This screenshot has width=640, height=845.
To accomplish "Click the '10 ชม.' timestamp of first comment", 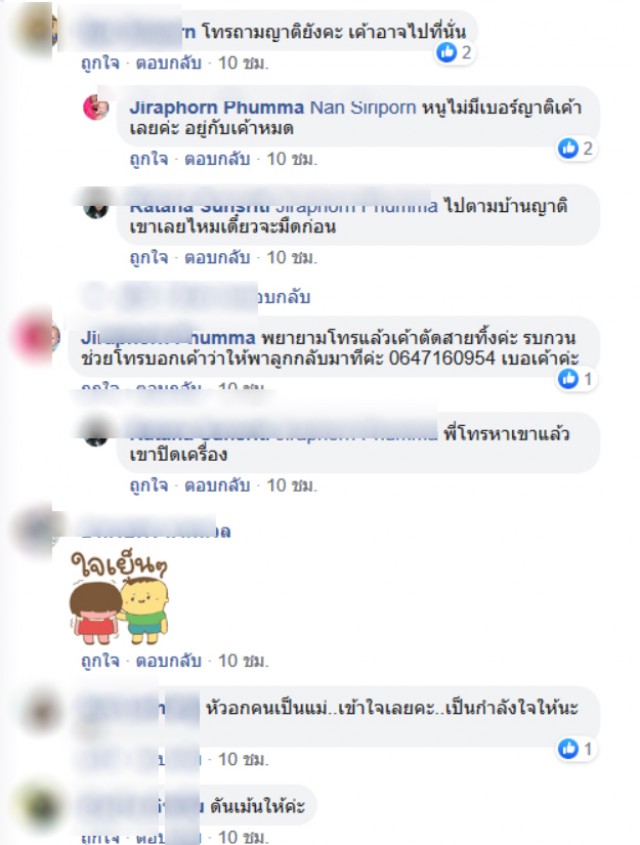I will click(243, 63).
